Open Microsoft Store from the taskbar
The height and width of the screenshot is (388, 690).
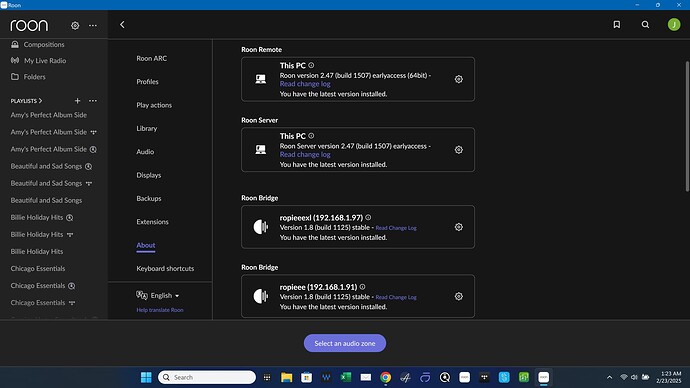[x=306, y=377]
